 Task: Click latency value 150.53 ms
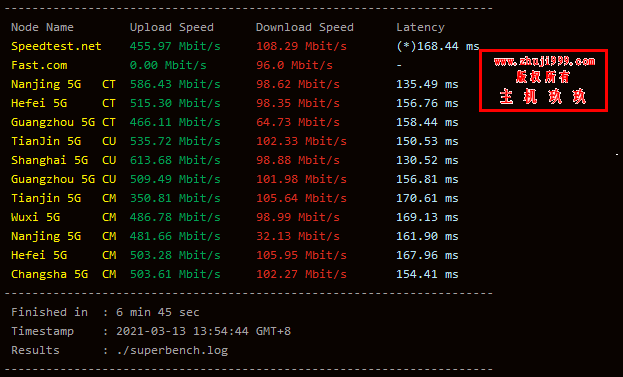coord(427,141)
